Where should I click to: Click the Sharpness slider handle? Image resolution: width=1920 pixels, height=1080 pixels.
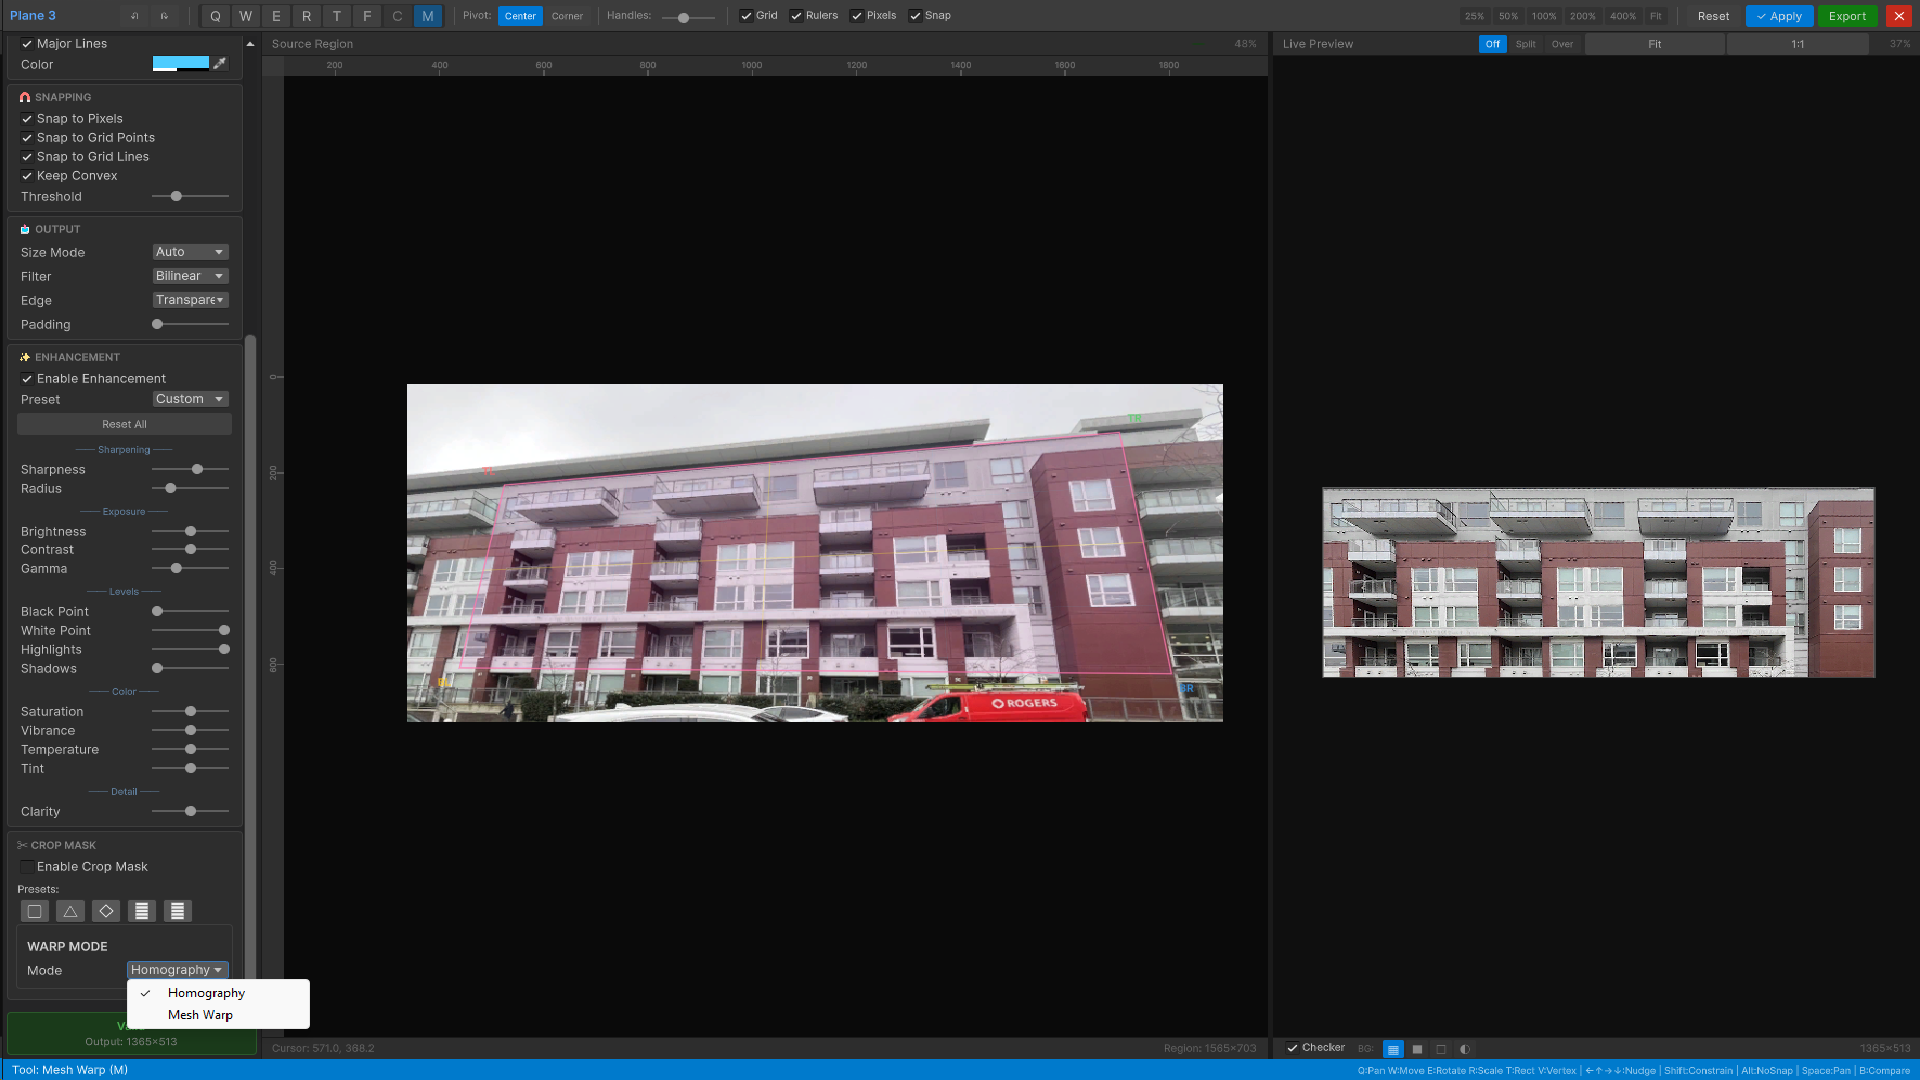coord(197,469)
